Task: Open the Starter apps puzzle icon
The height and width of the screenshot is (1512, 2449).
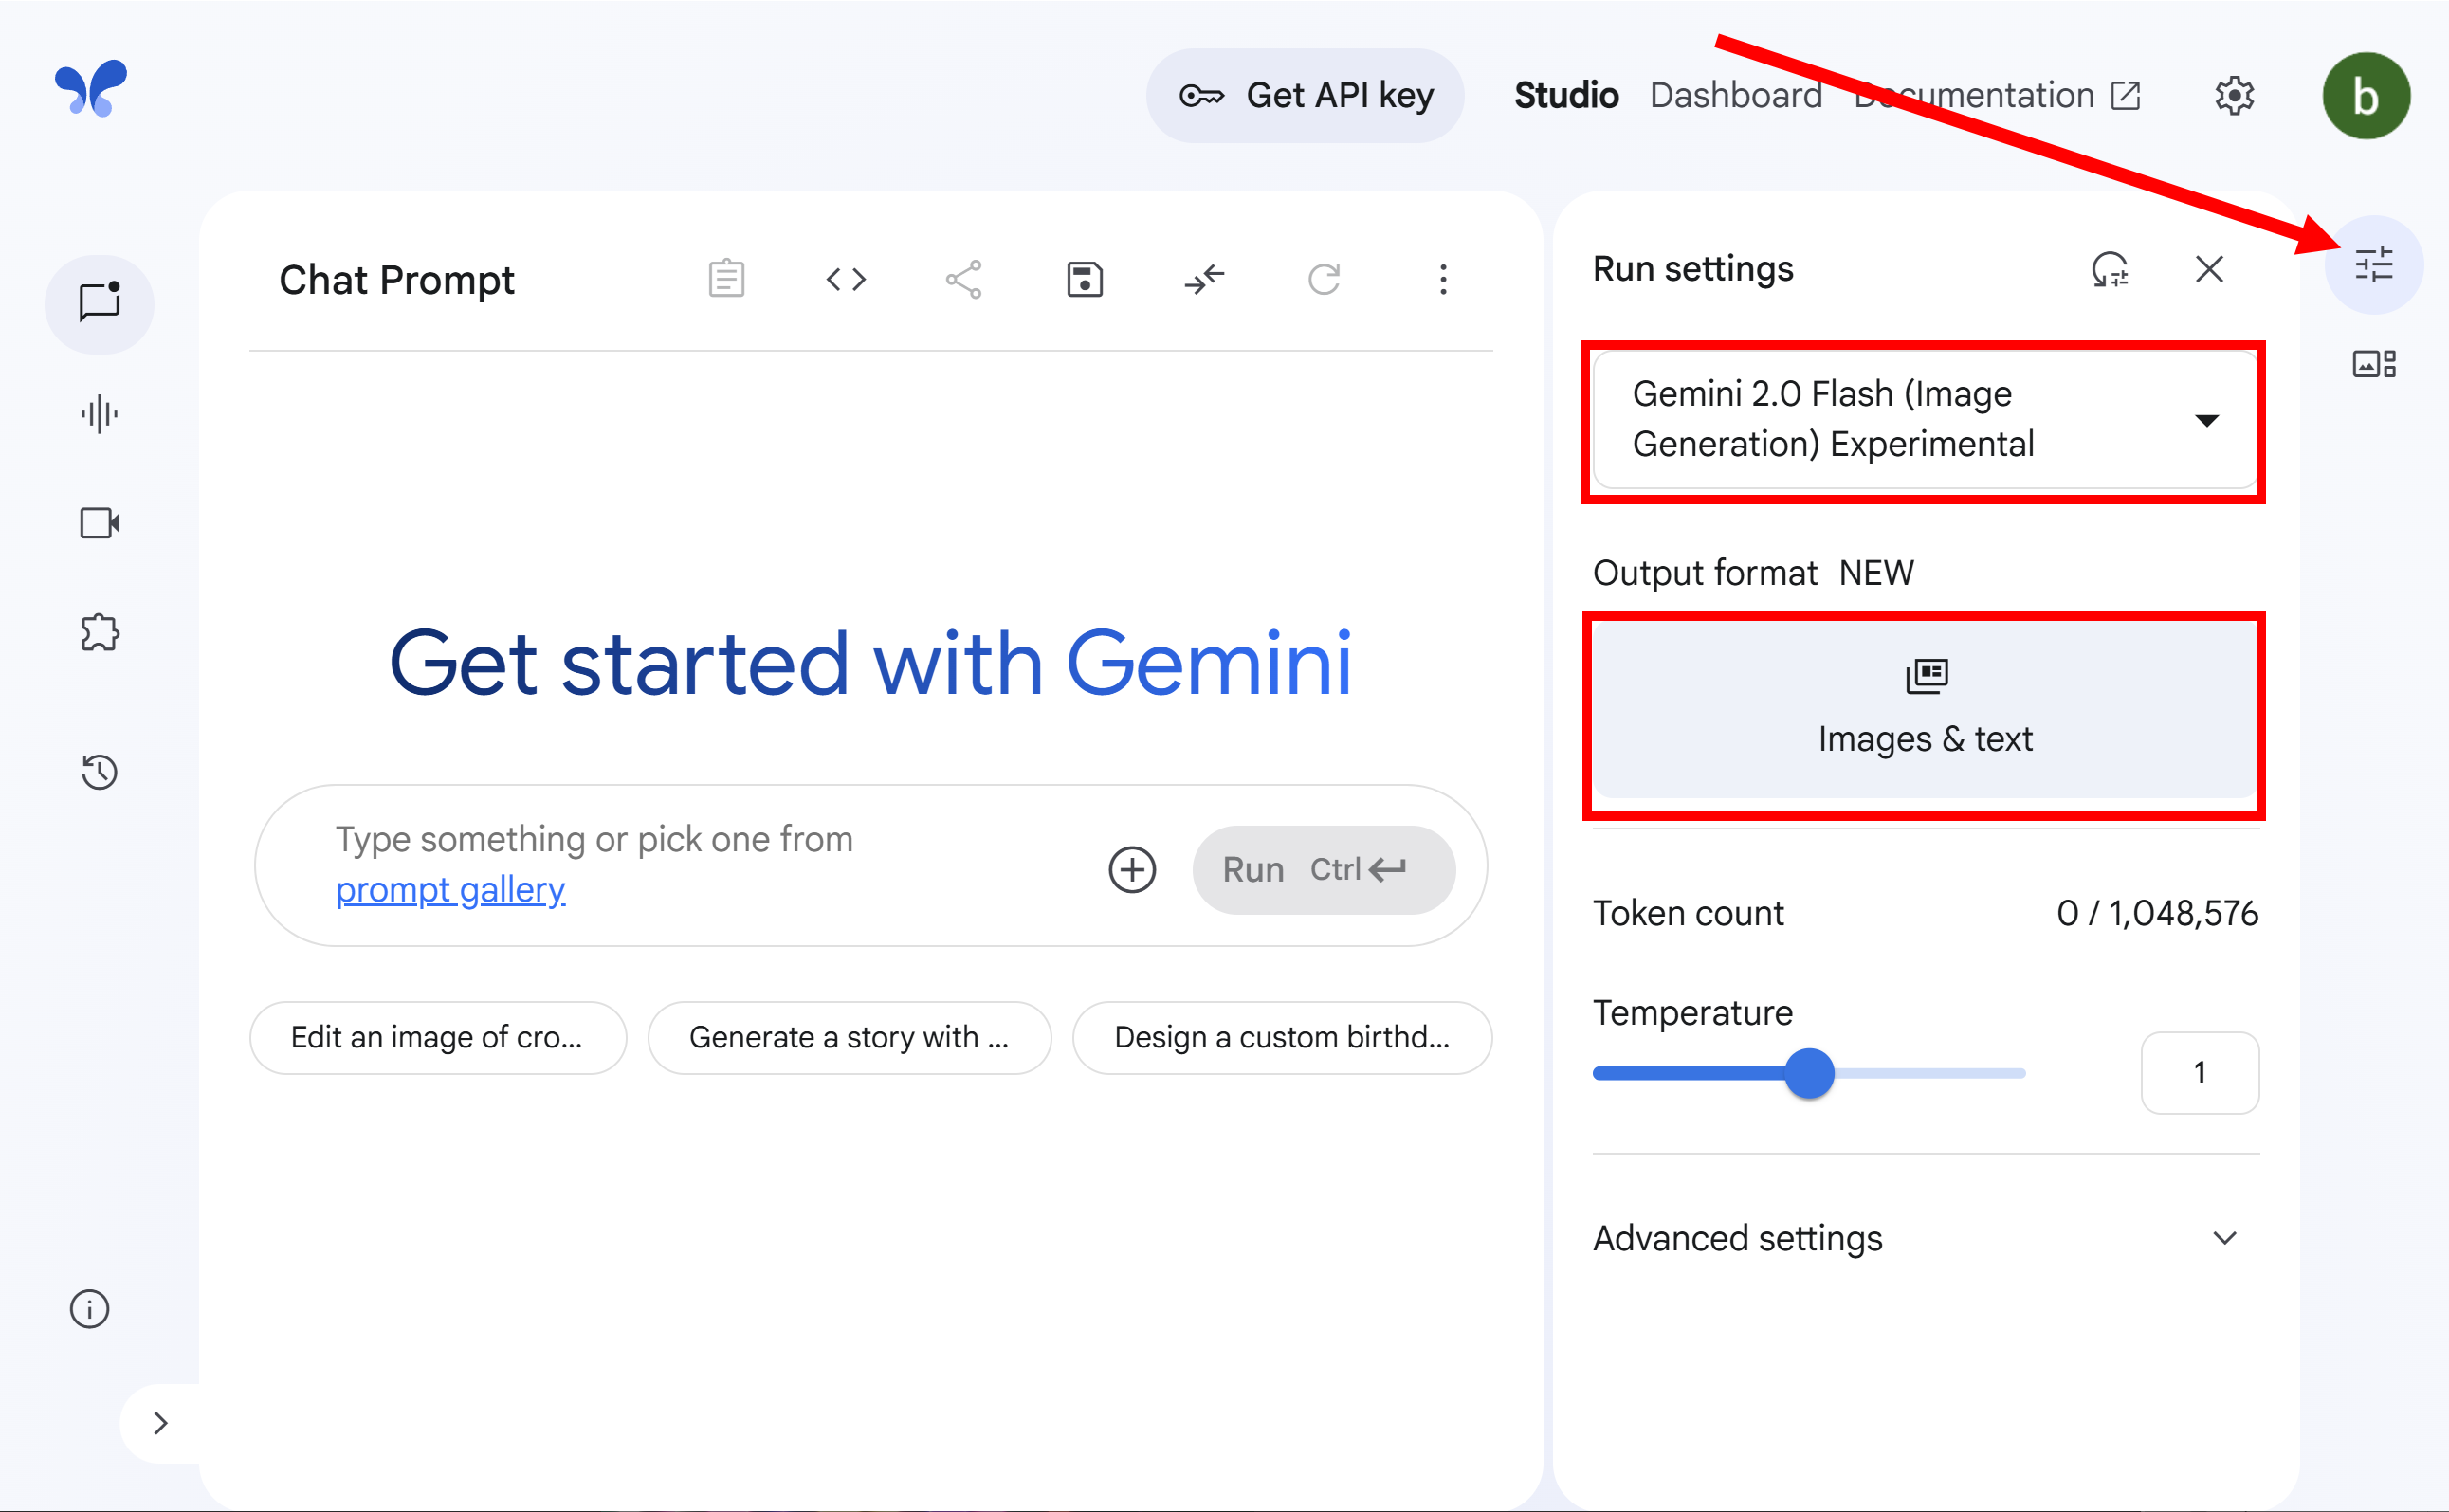Action: pyautogui.click(x=99, y=633)
